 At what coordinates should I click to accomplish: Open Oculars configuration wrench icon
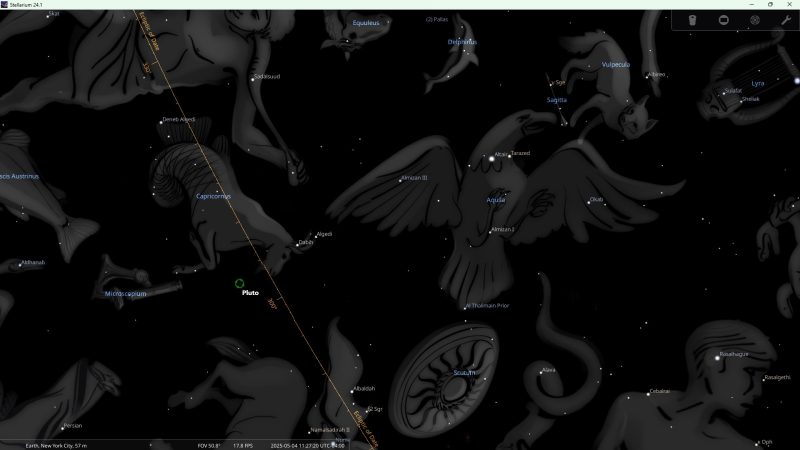click(786, 20)
